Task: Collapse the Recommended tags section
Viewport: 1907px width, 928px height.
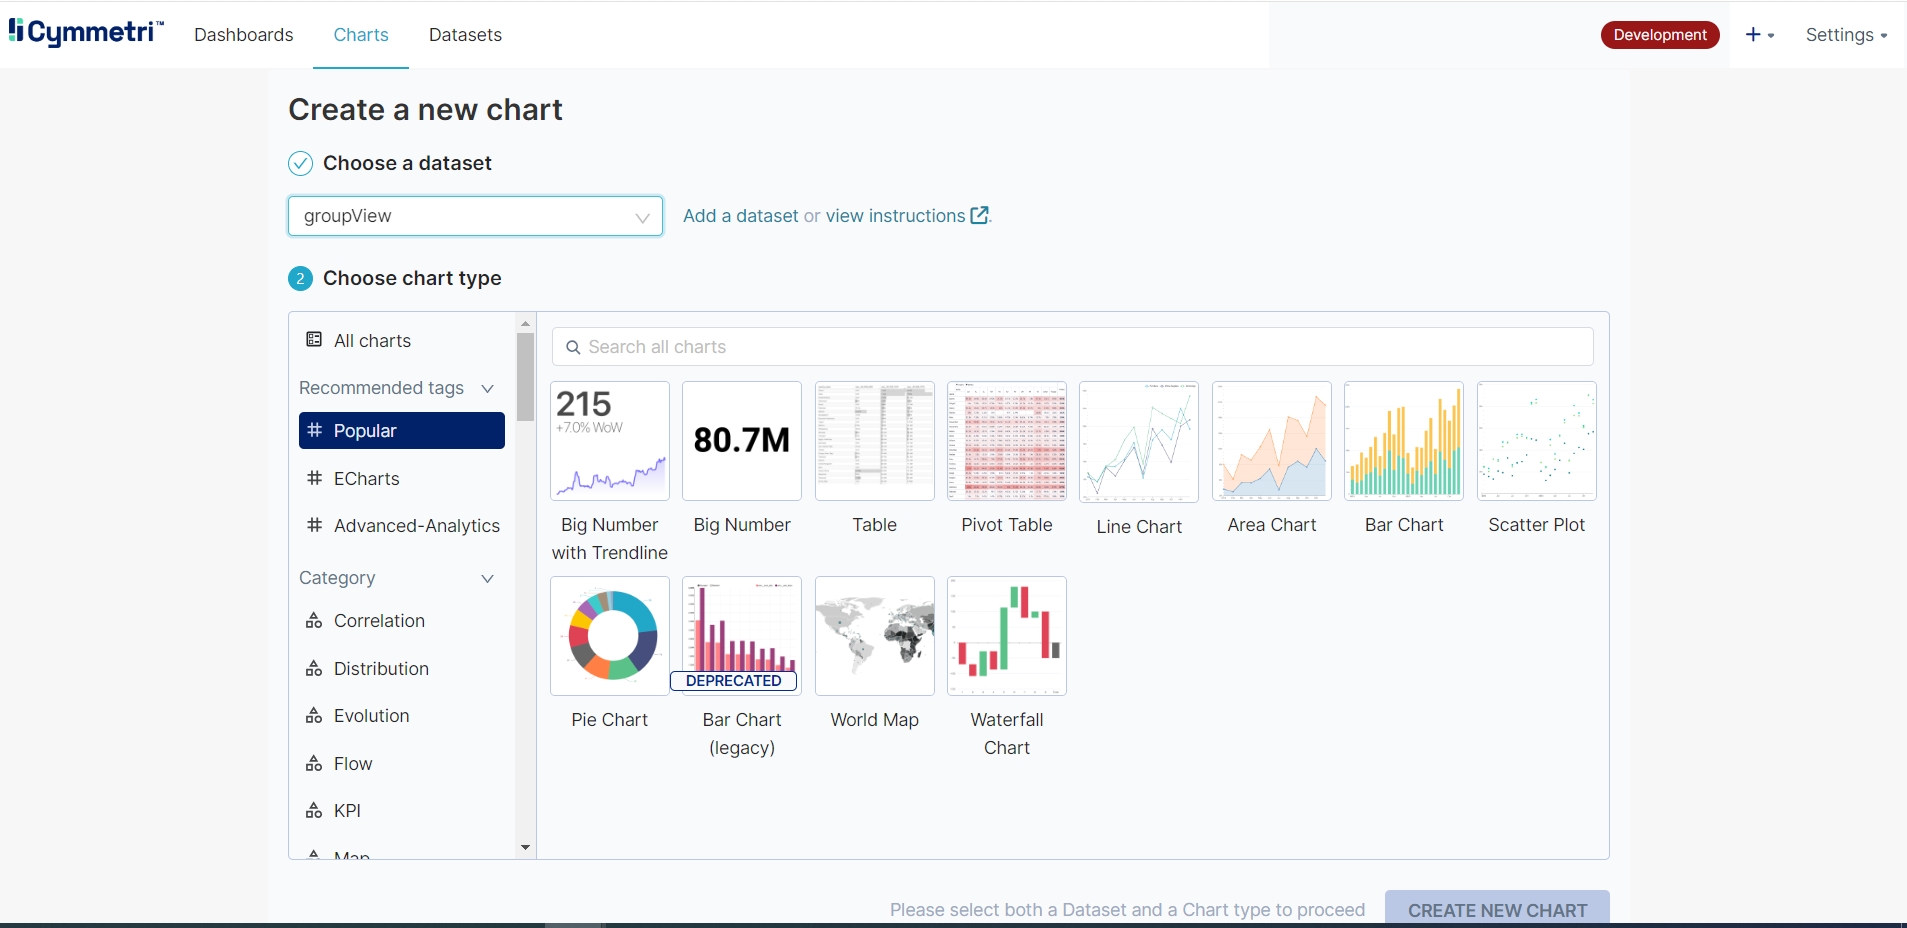Action: click(487, 388)
